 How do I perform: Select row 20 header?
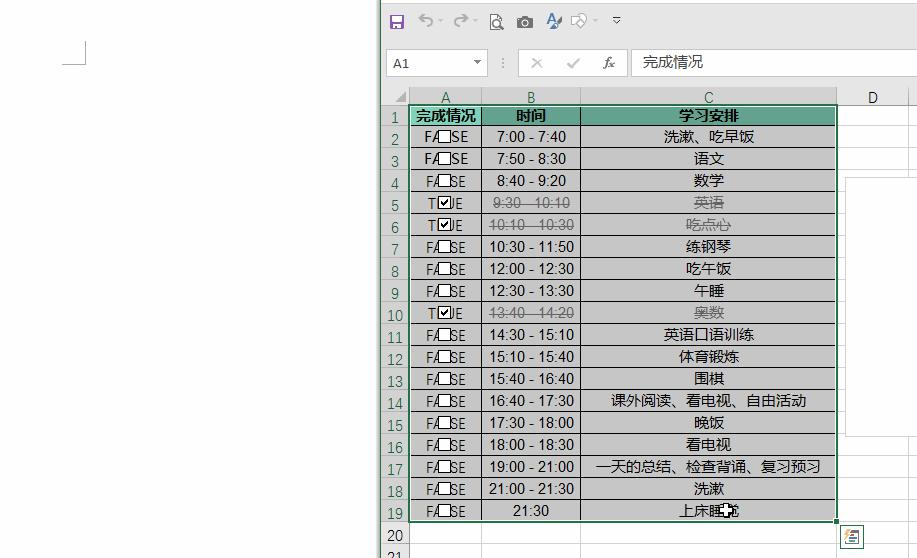pyautogui.click(x=395, y=535)
